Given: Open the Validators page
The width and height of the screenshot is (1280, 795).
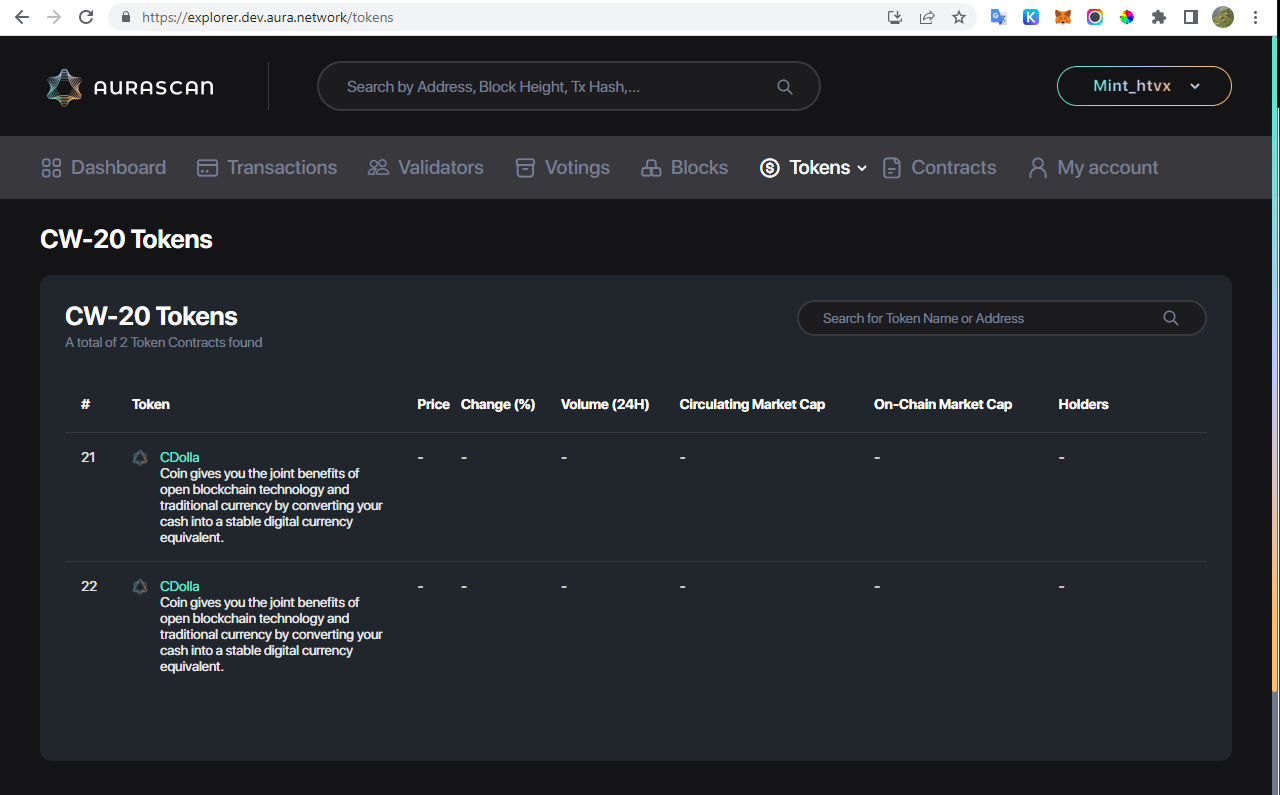Looking at the screenshot, I should tap(425, 168).
